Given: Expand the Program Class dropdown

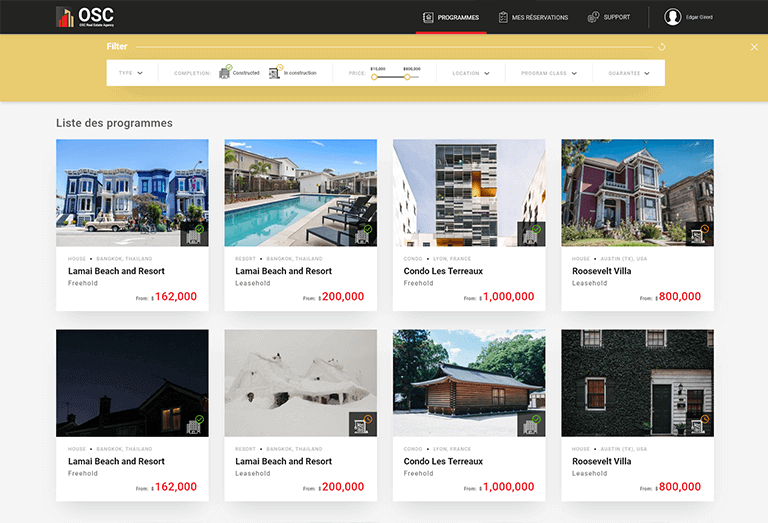Looking at the screenshot, I should pyautogui.click(x=549, y=73).
